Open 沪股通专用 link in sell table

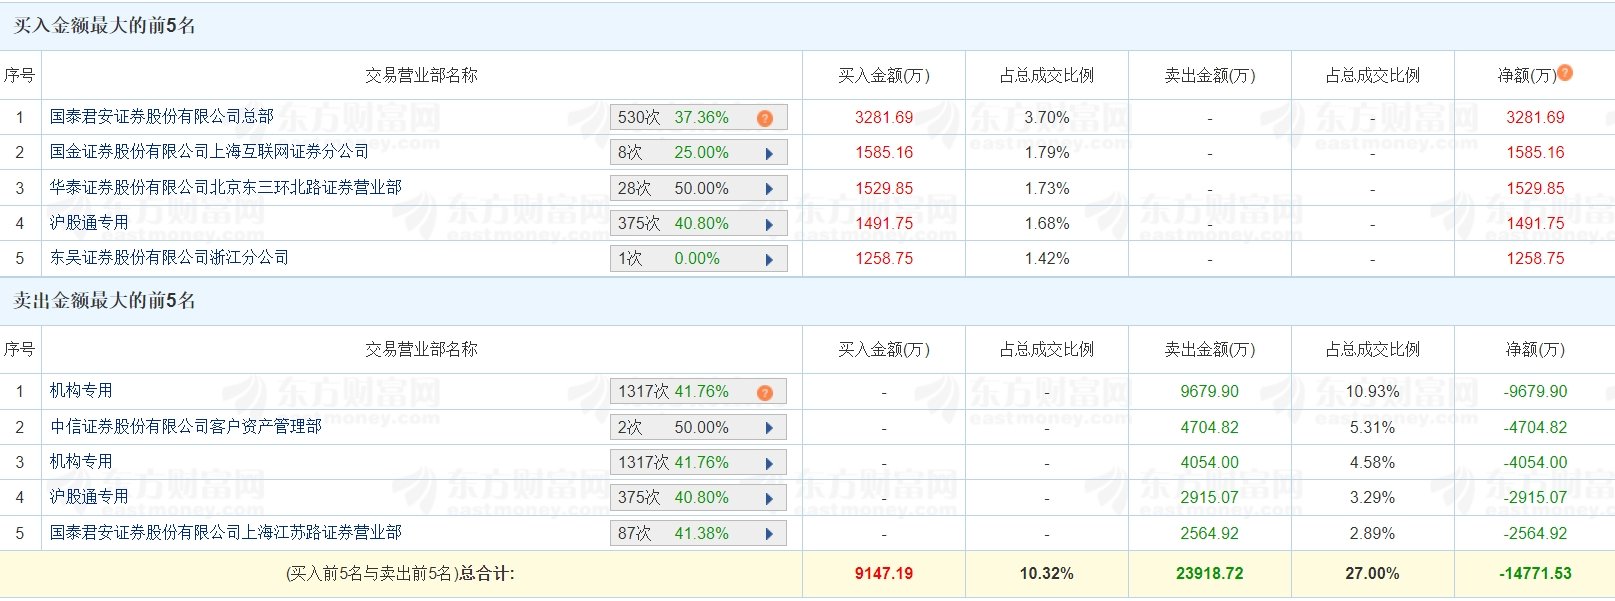click(x=89, y=497)
